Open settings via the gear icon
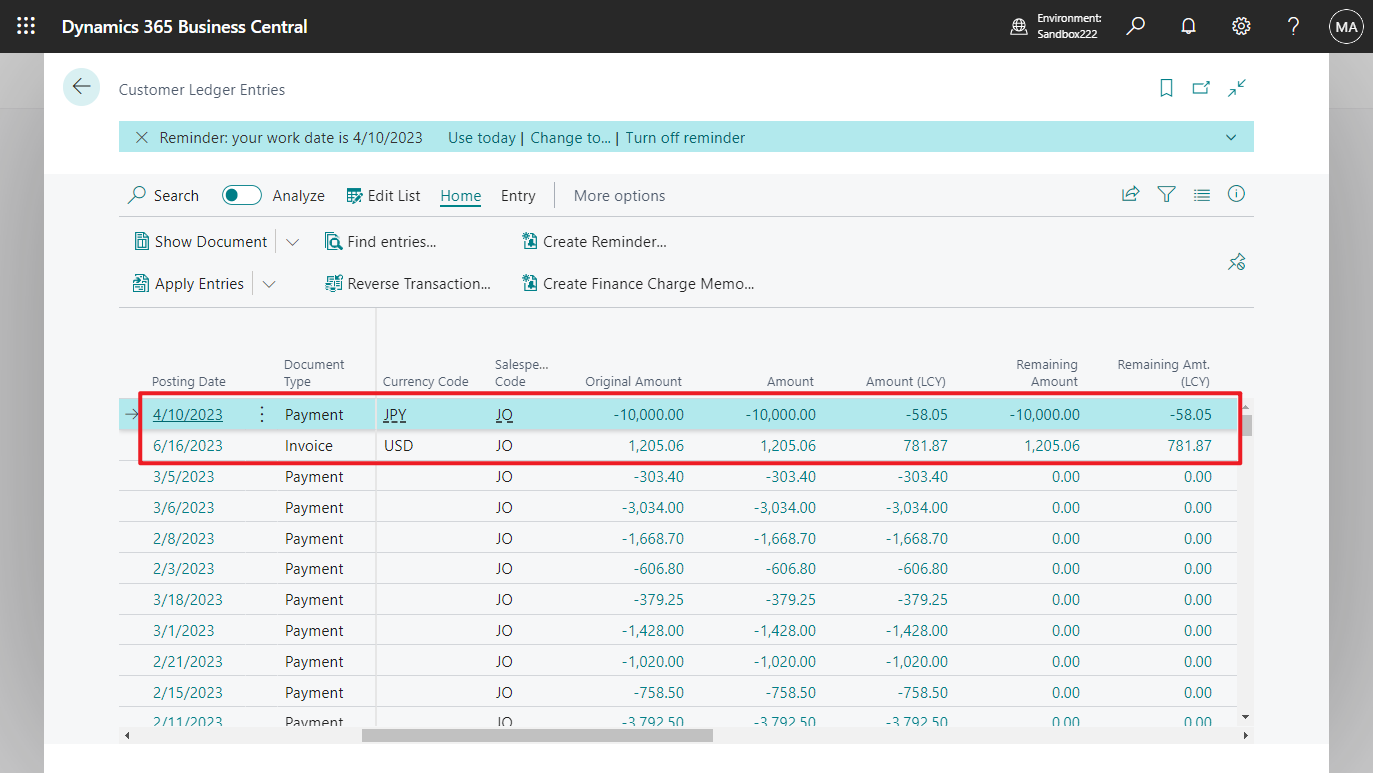This screenshot has width=1373, height=773. pos(1241,26)
